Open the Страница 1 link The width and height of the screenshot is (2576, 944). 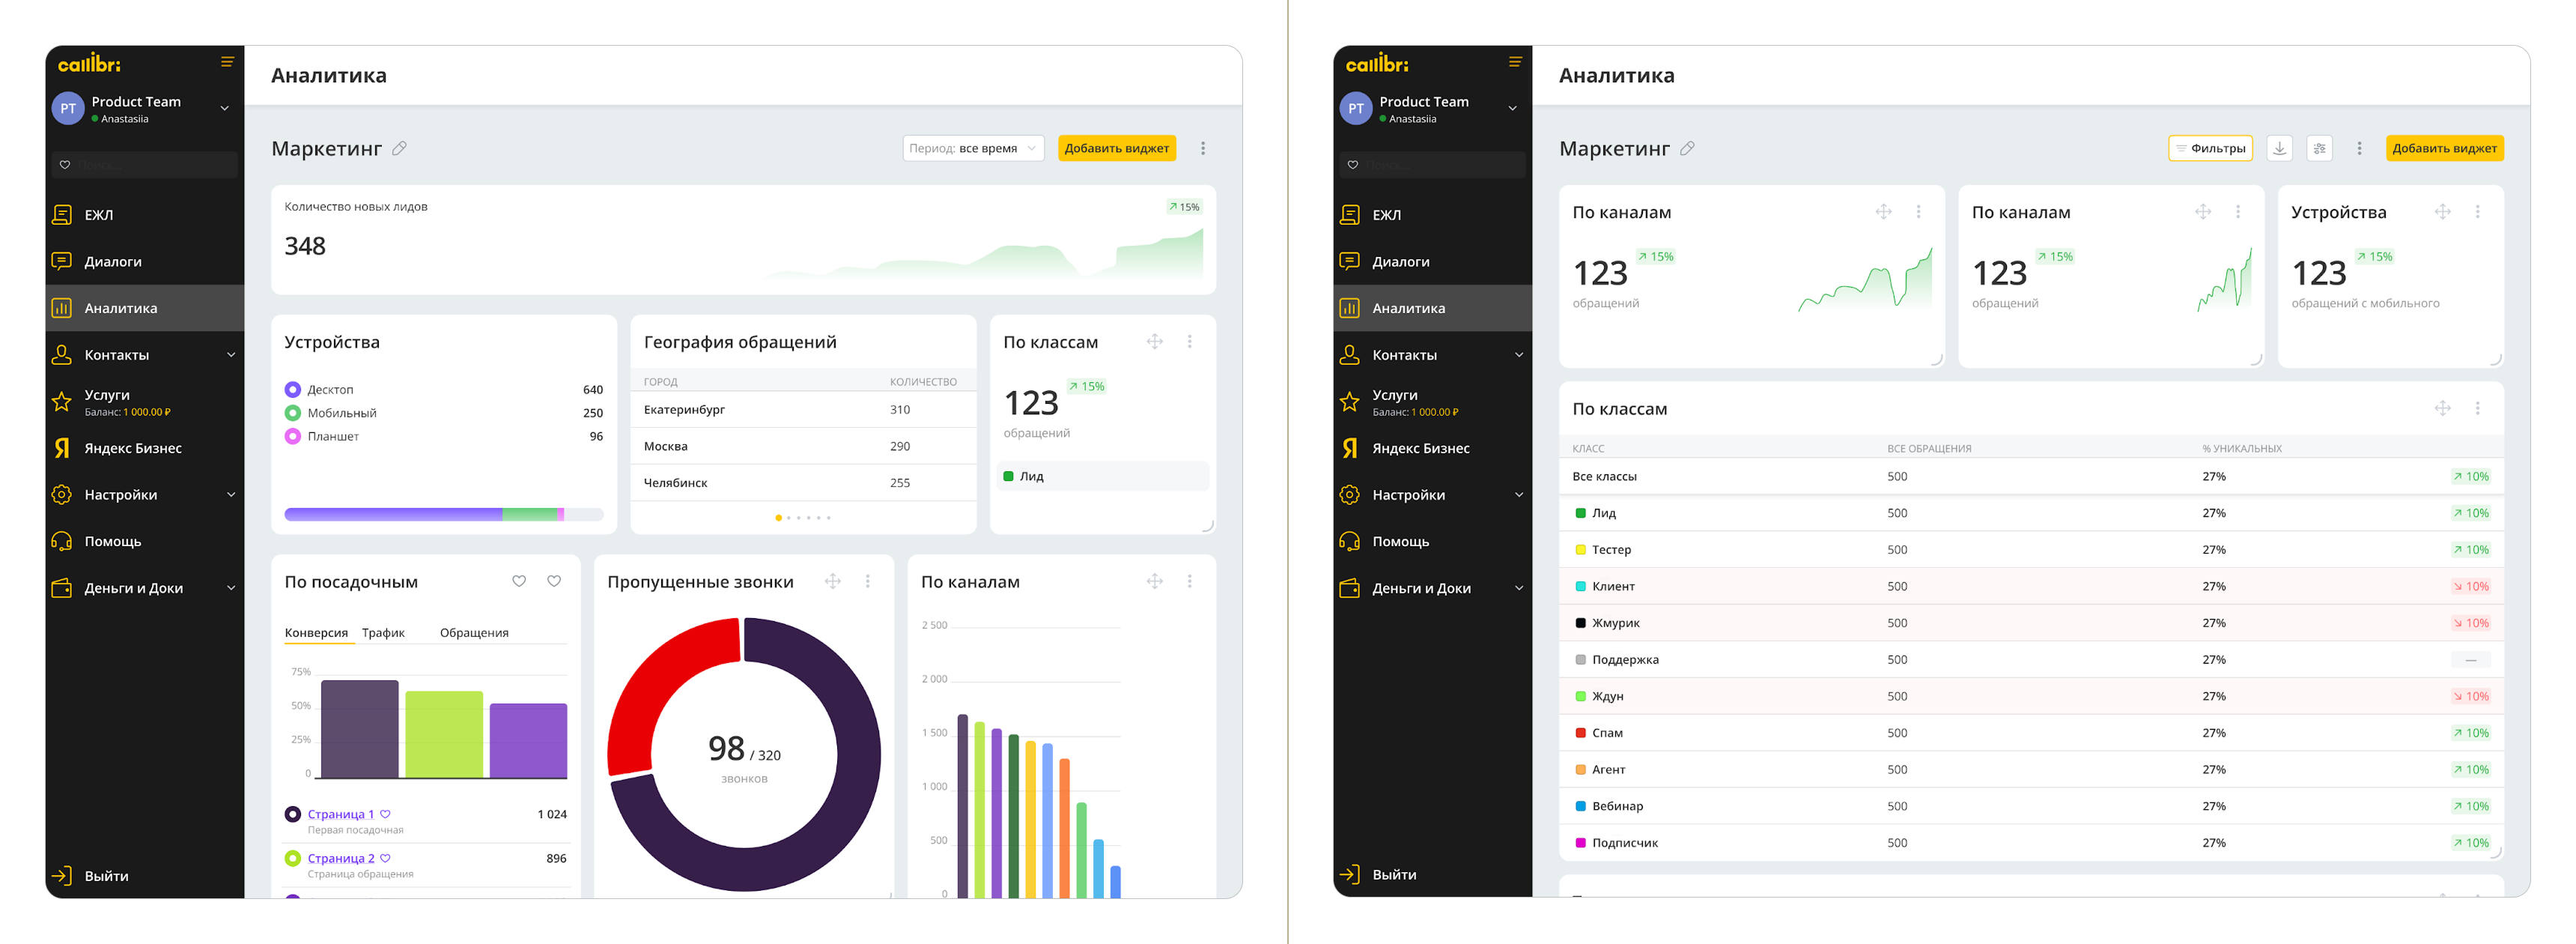340,814
